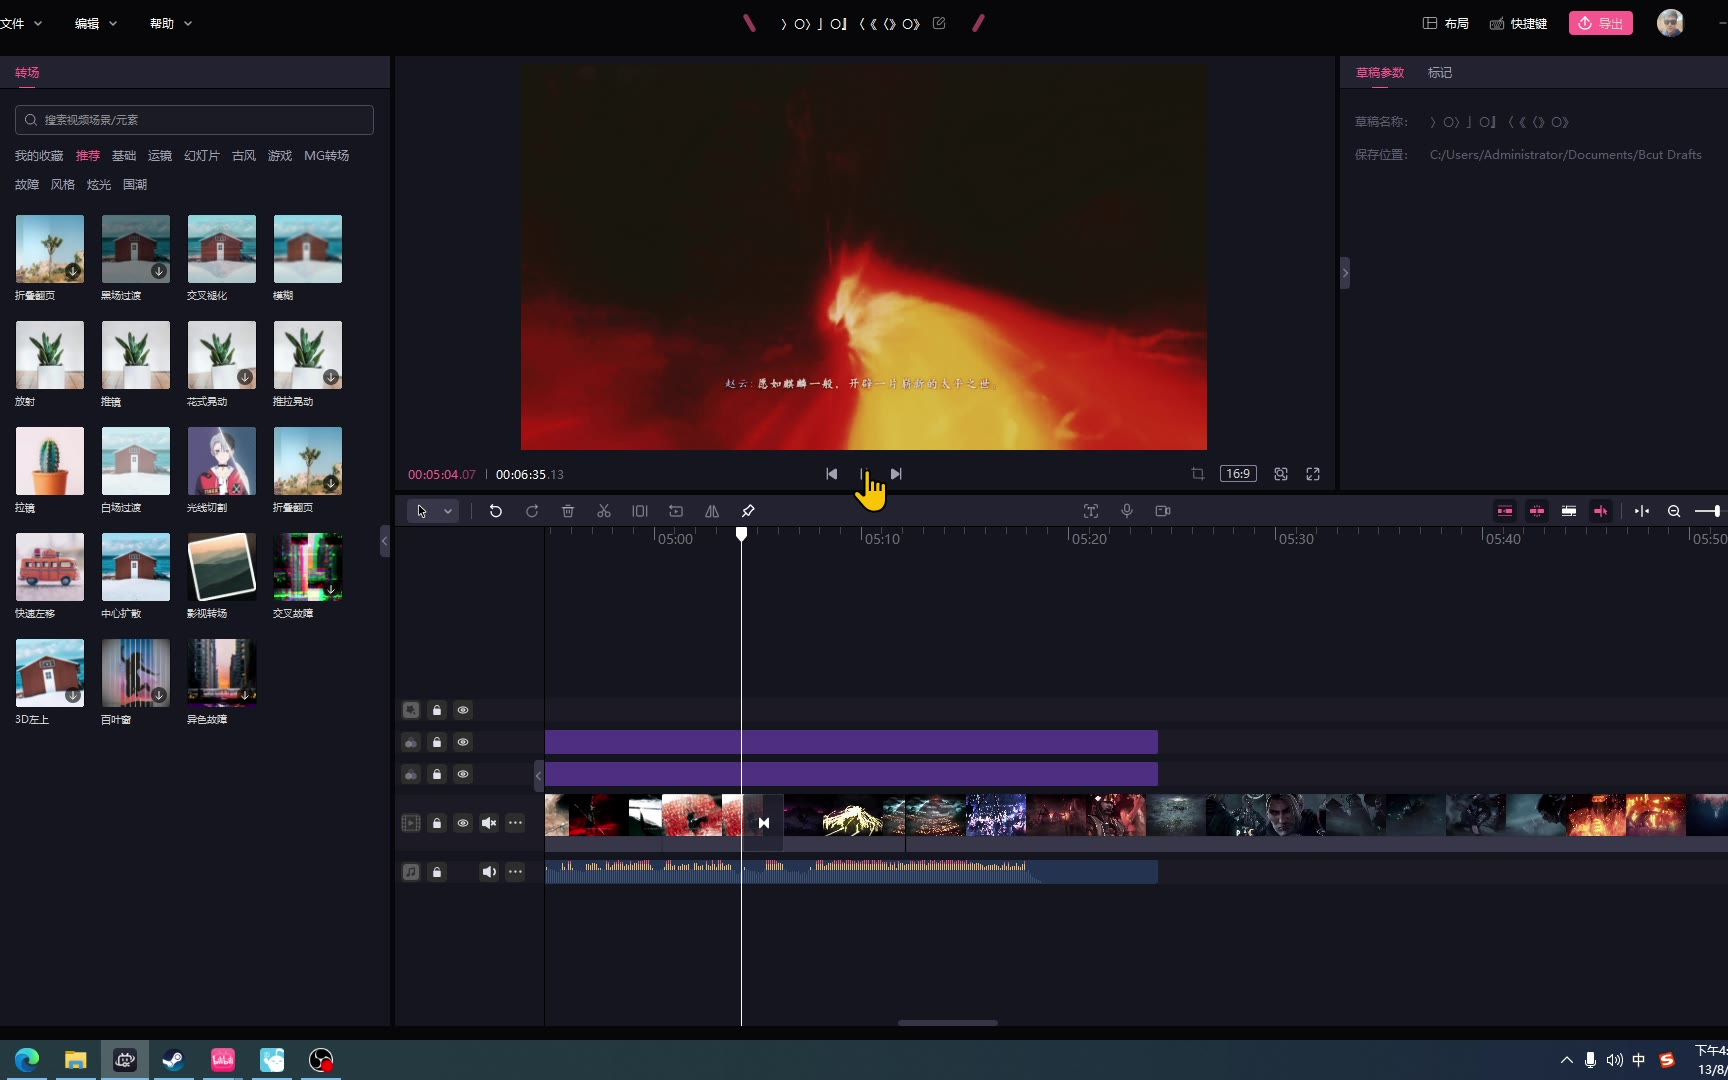Click the crop icon below preview
This screenshot has width=1728, height=1080.
tap(1198, 474)
